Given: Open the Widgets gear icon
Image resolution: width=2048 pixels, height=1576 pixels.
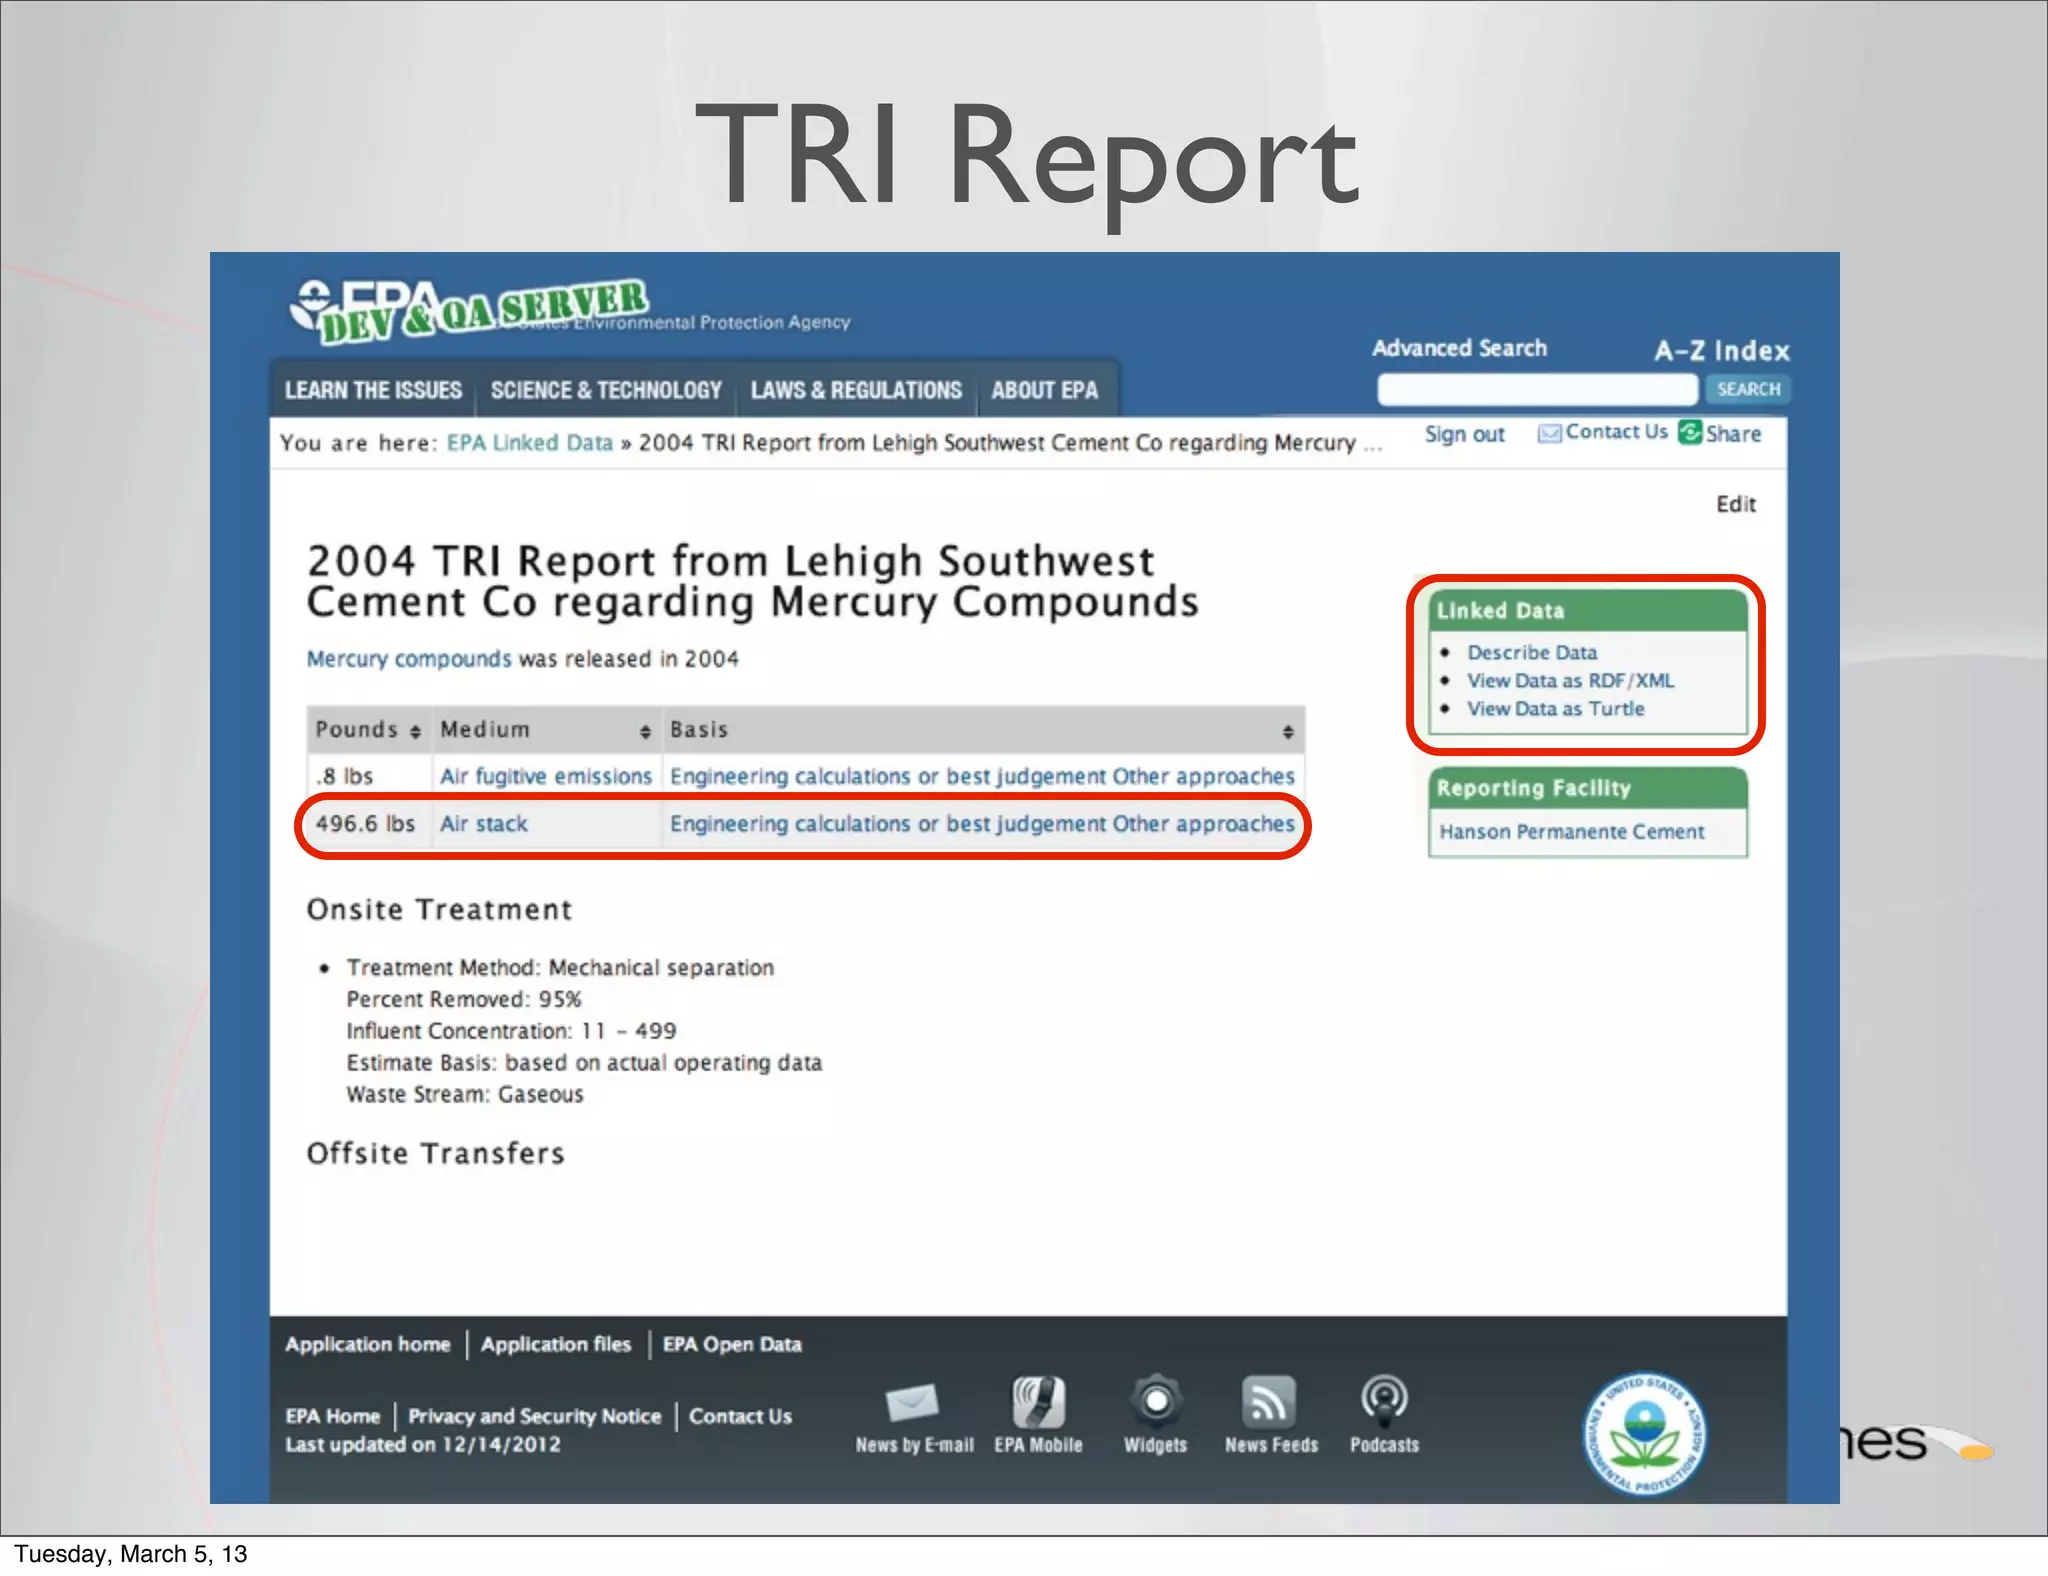Looking at the screenshot, I should [x=1156, y=1401].
